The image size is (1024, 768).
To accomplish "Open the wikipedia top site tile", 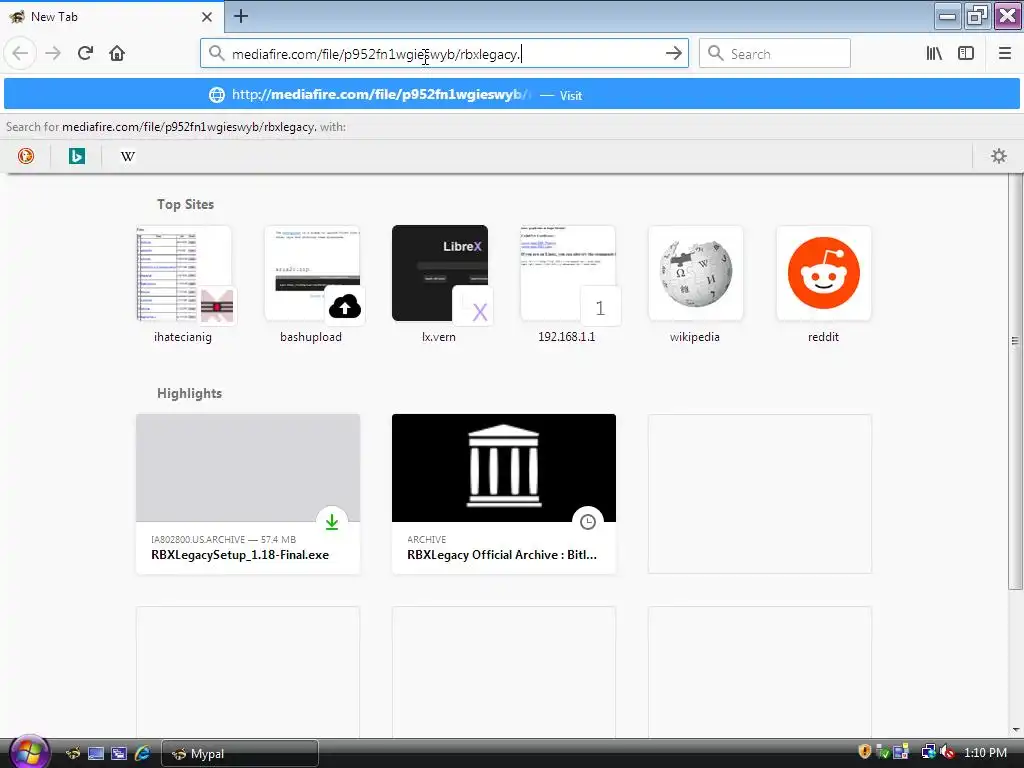I will [x=696, y=285].
